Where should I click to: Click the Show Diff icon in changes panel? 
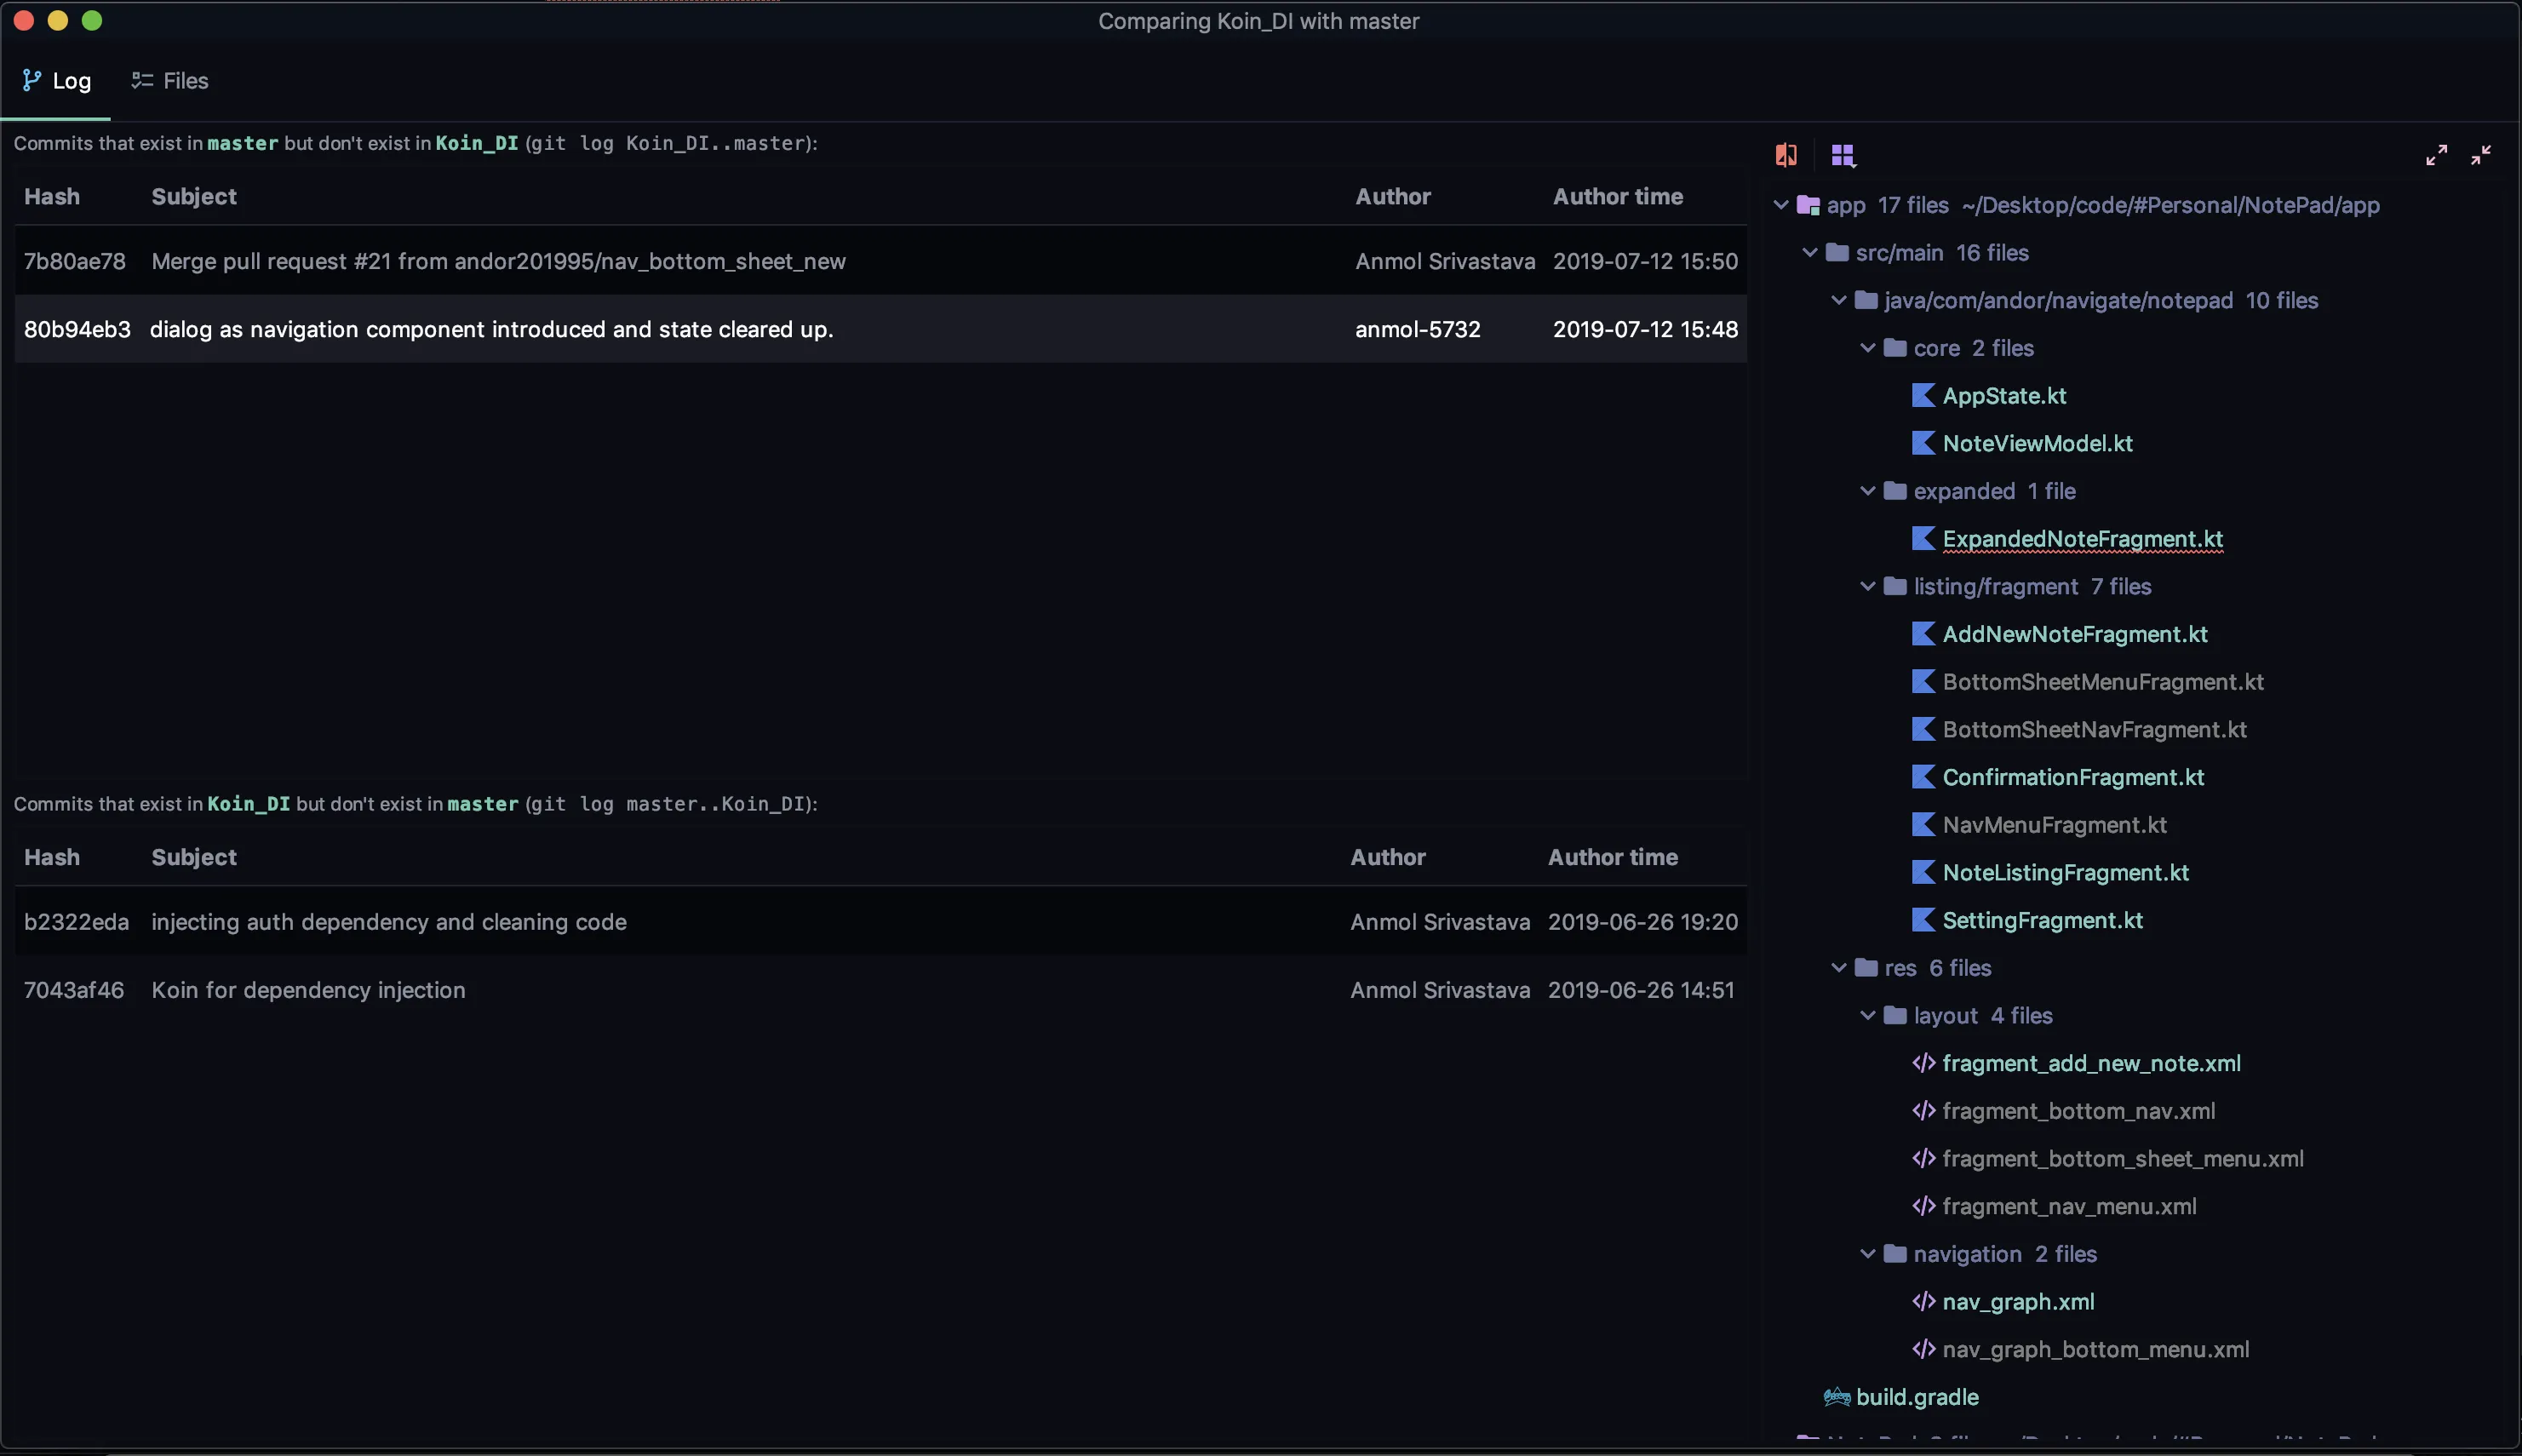pos(1786,155)
